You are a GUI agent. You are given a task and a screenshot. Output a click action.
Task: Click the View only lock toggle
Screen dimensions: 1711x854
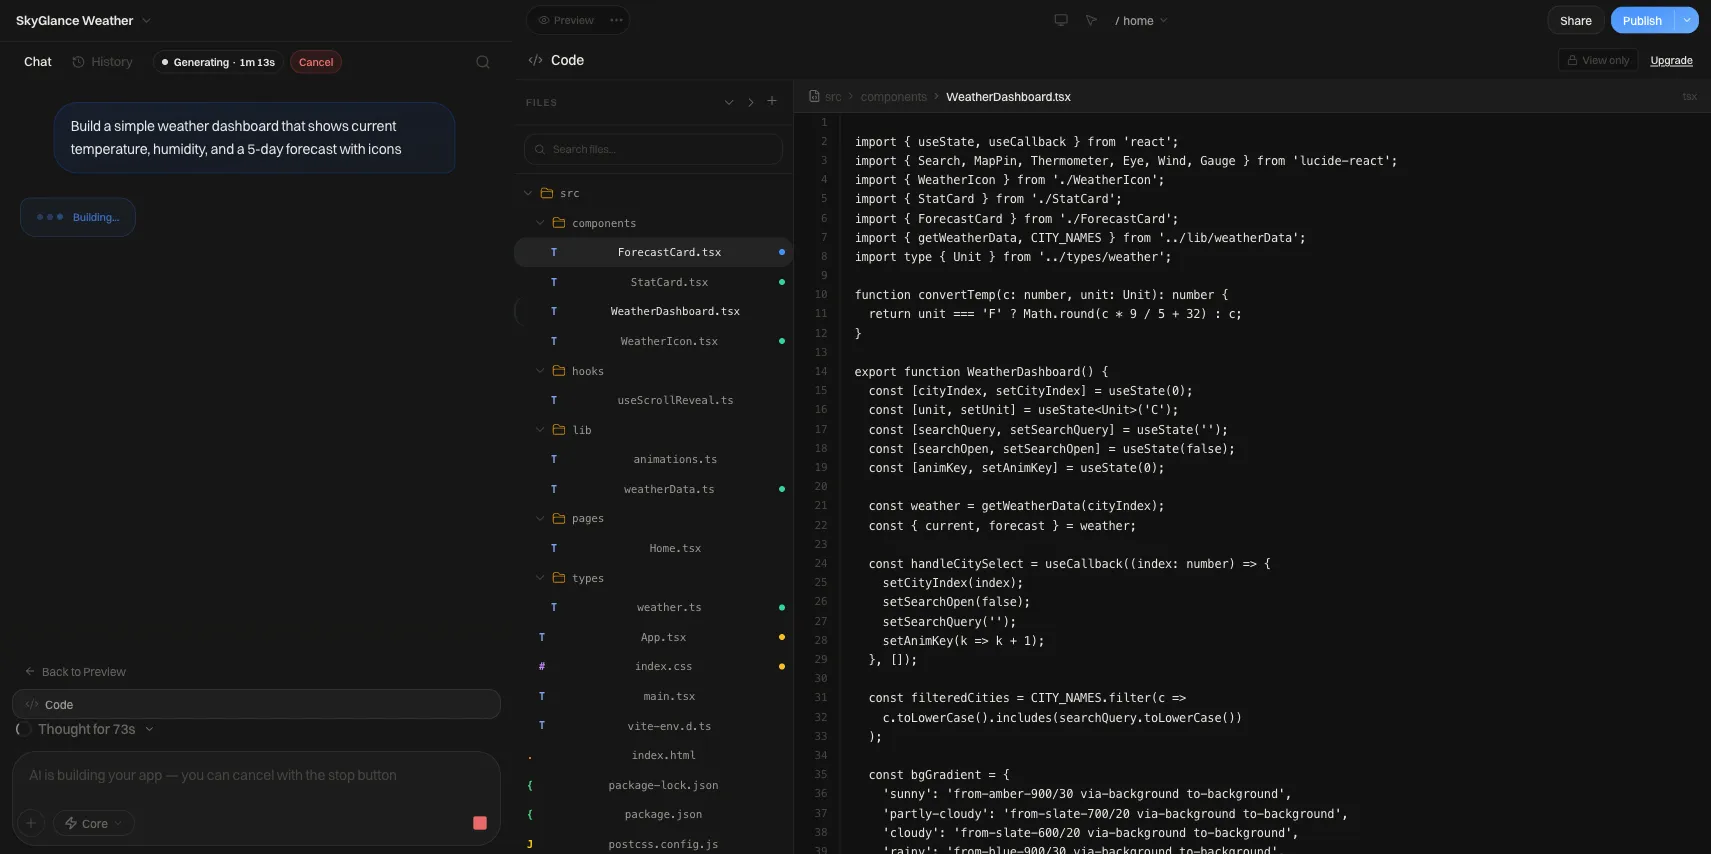1598,60
